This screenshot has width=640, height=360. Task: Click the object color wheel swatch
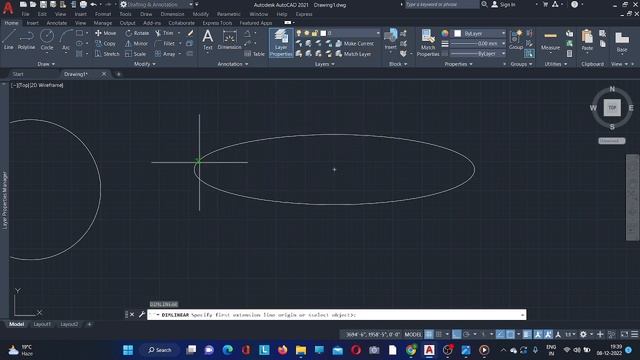click(x=445, y=33)
